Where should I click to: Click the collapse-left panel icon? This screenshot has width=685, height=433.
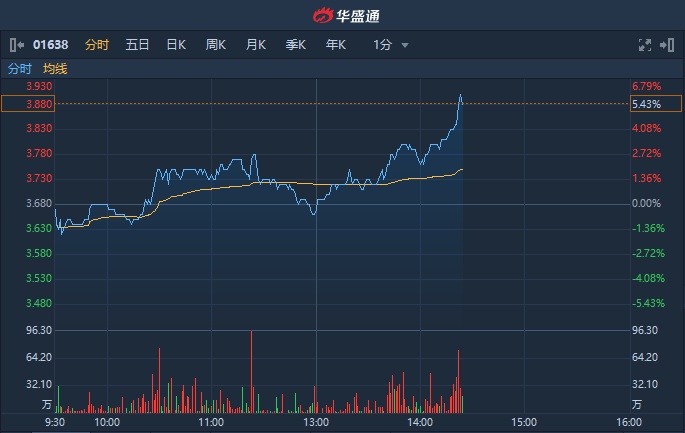click(x=16, y=45)
